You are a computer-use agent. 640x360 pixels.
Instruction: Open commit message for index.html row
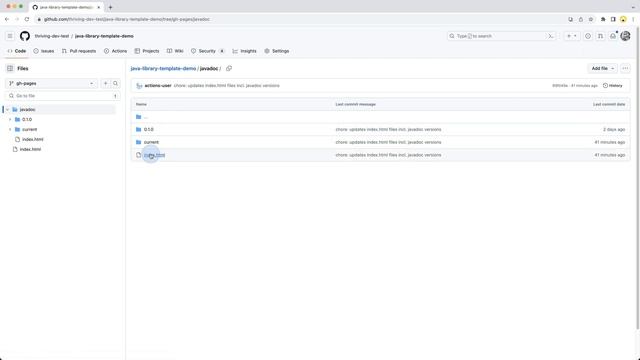tap(388, 155)
